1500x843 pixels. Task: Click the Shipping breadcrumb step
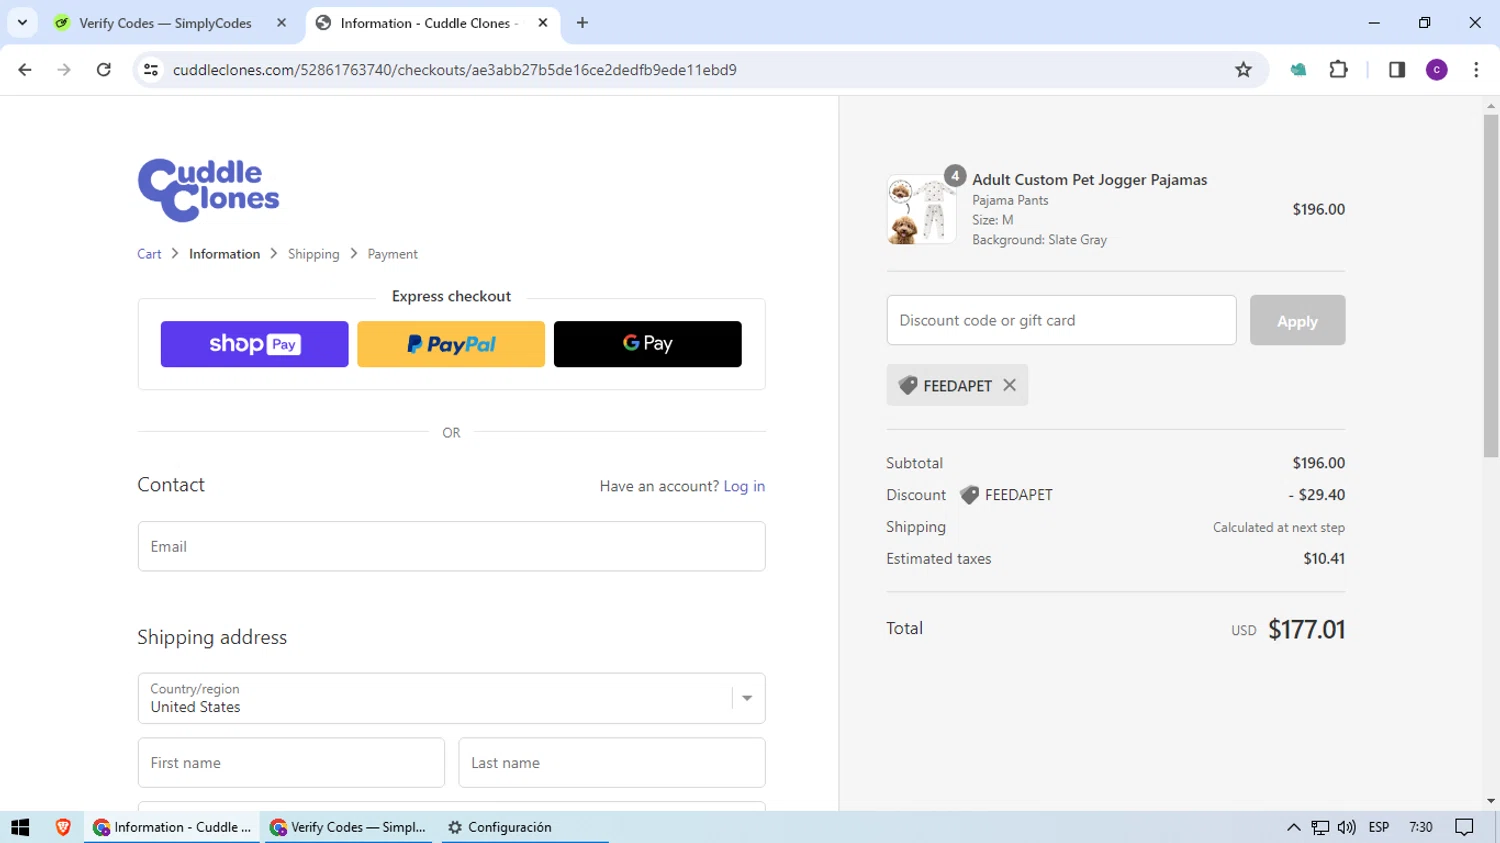(314, 254)
